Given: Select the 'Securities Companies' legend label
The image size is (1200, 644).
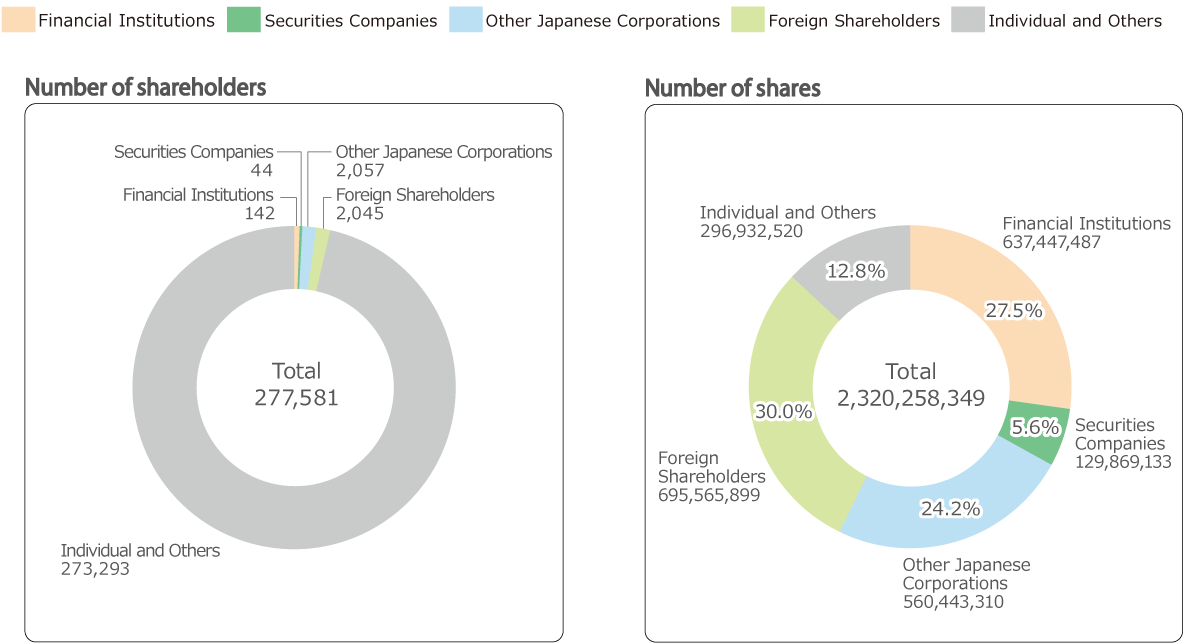Looking at the screenshot, I should 351,20.
